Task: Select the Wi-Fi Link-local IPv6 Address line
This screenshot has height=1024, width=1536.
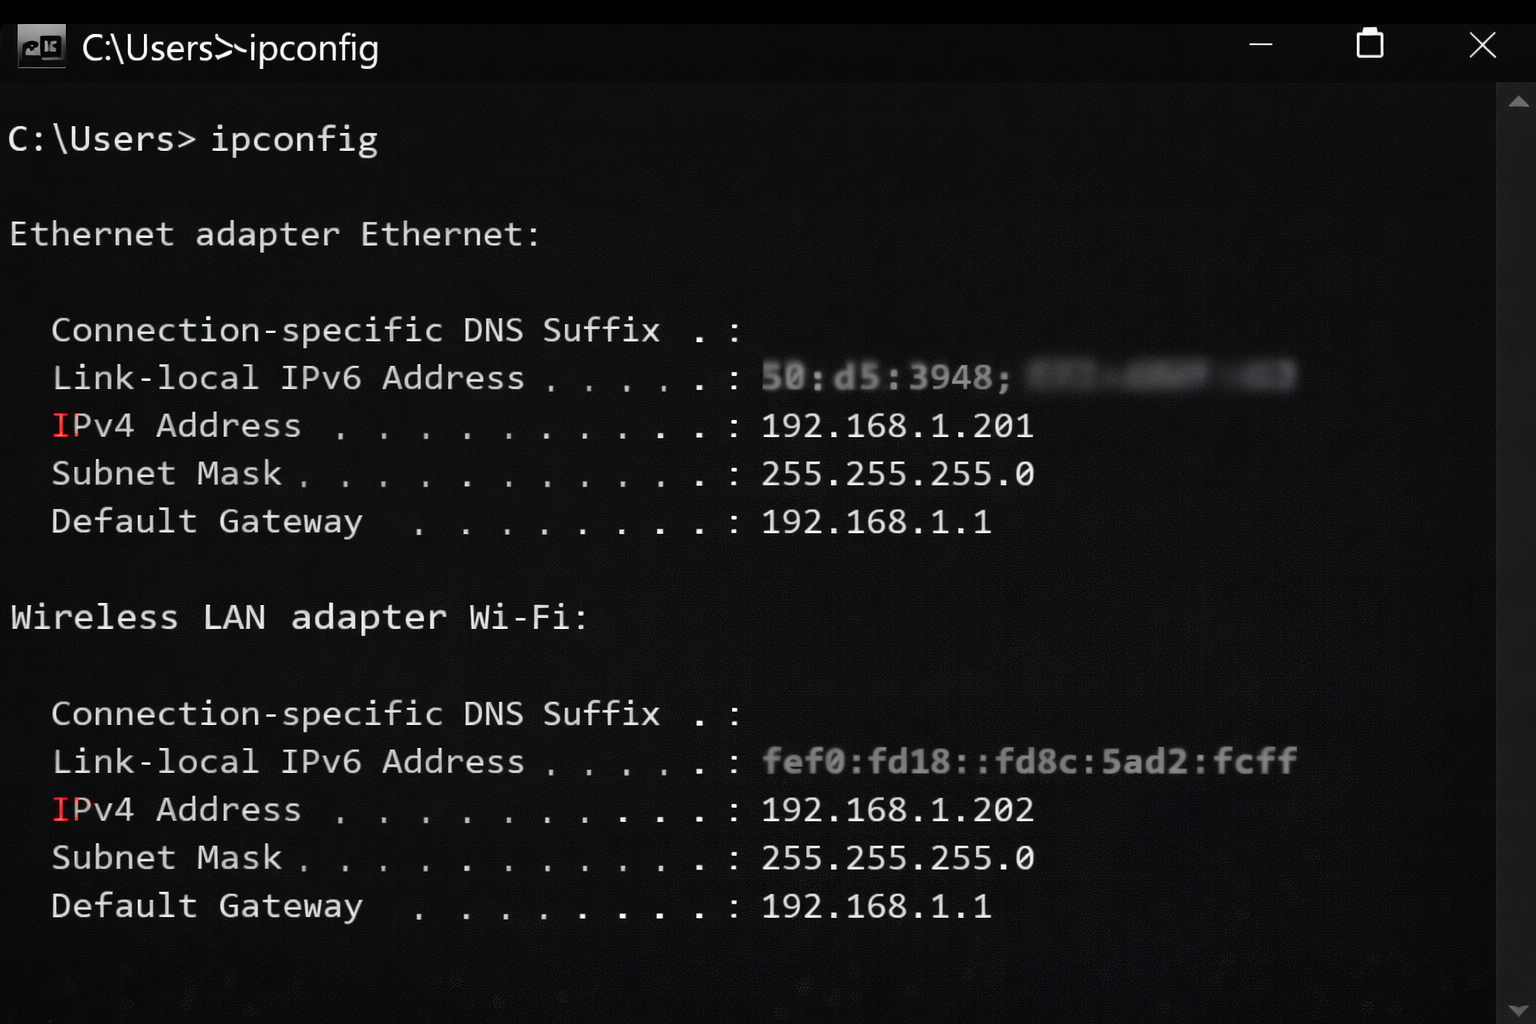Action: pyautogui.click(x=670, y=761)
